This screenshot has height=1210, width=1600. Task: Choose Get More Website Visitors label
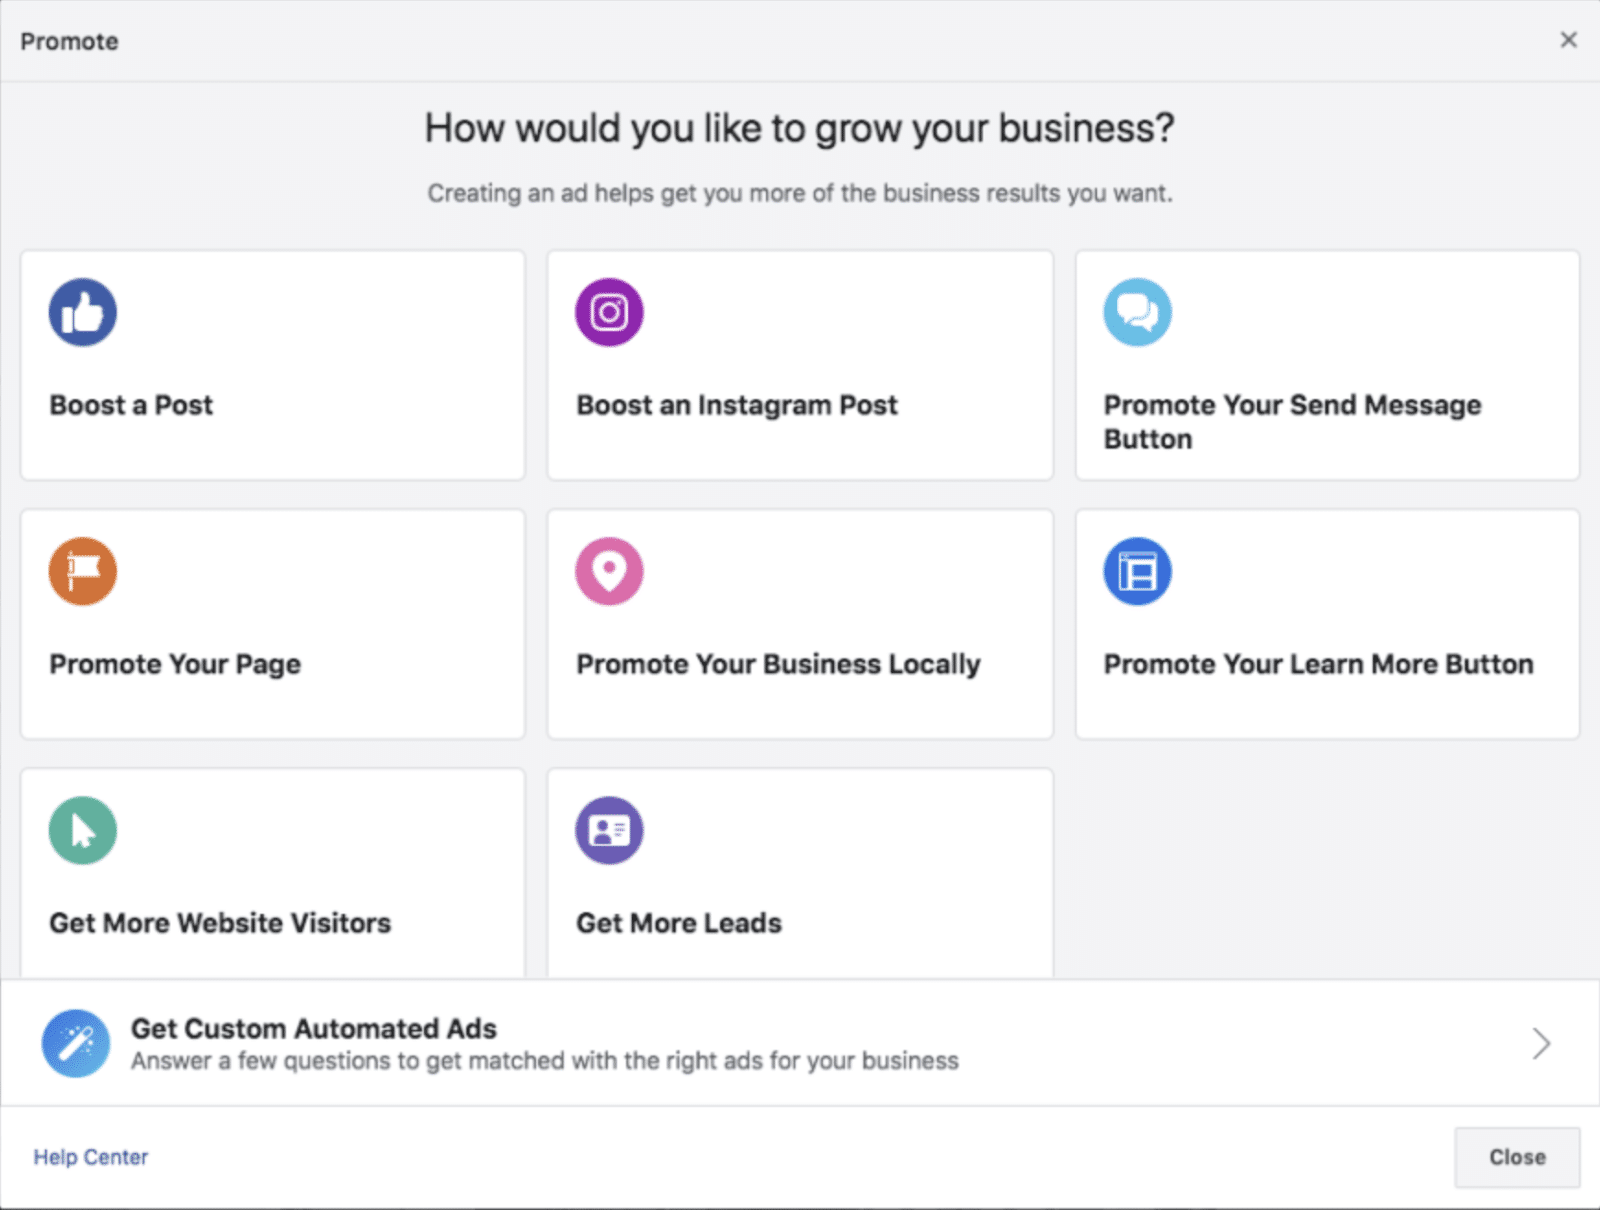click(220, 923)
